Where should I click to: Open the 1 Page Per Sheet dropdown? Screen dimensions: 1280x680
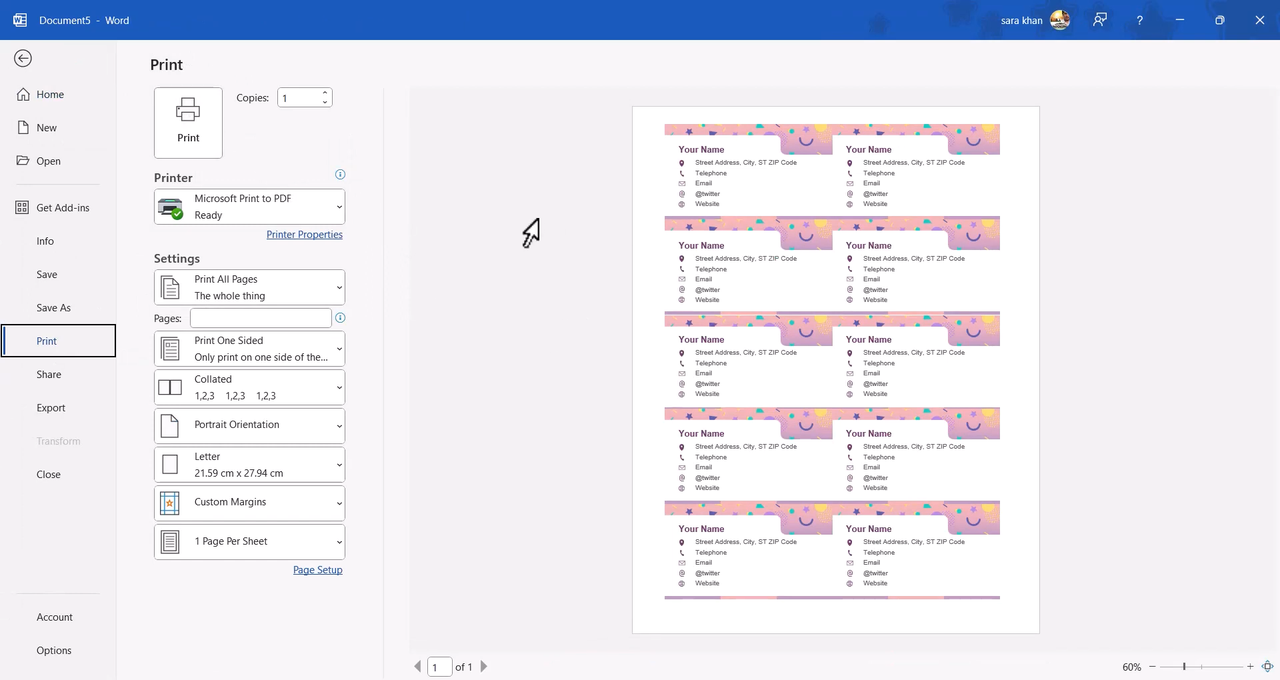(249, 541)
